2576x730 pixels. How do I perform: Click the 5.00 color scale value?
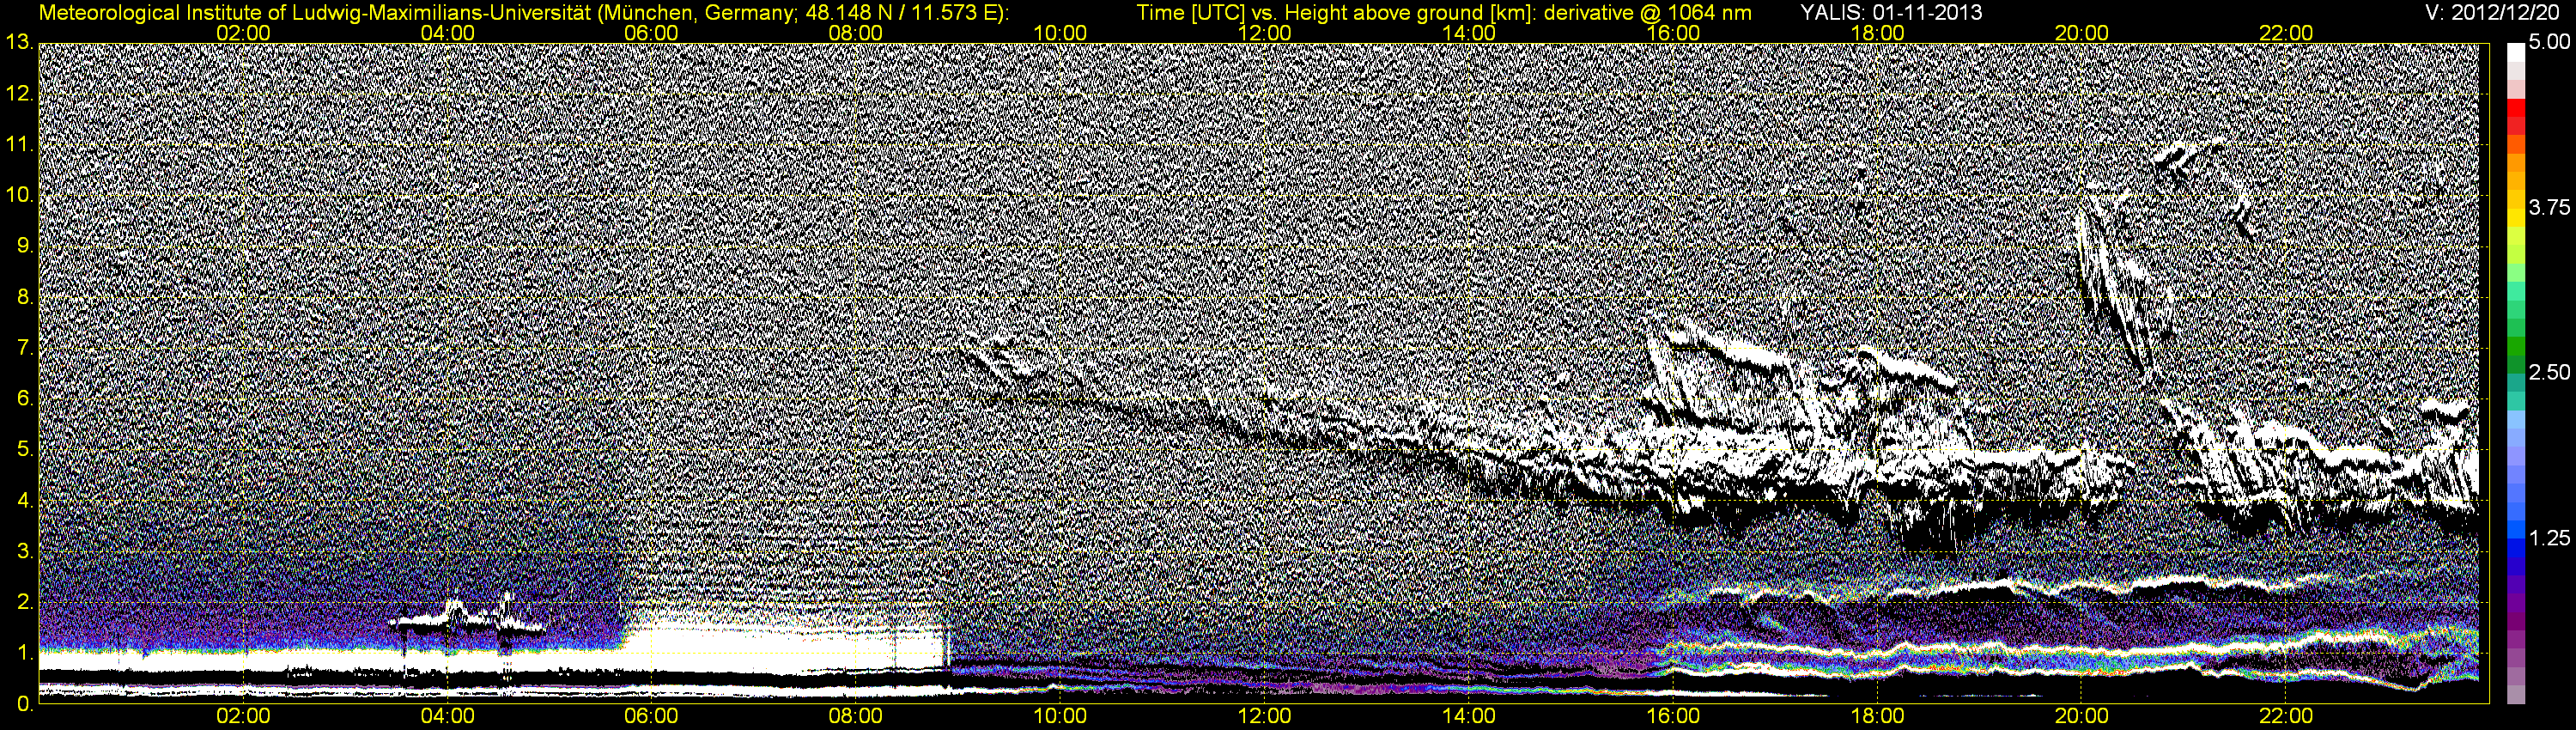point(2549,42)
